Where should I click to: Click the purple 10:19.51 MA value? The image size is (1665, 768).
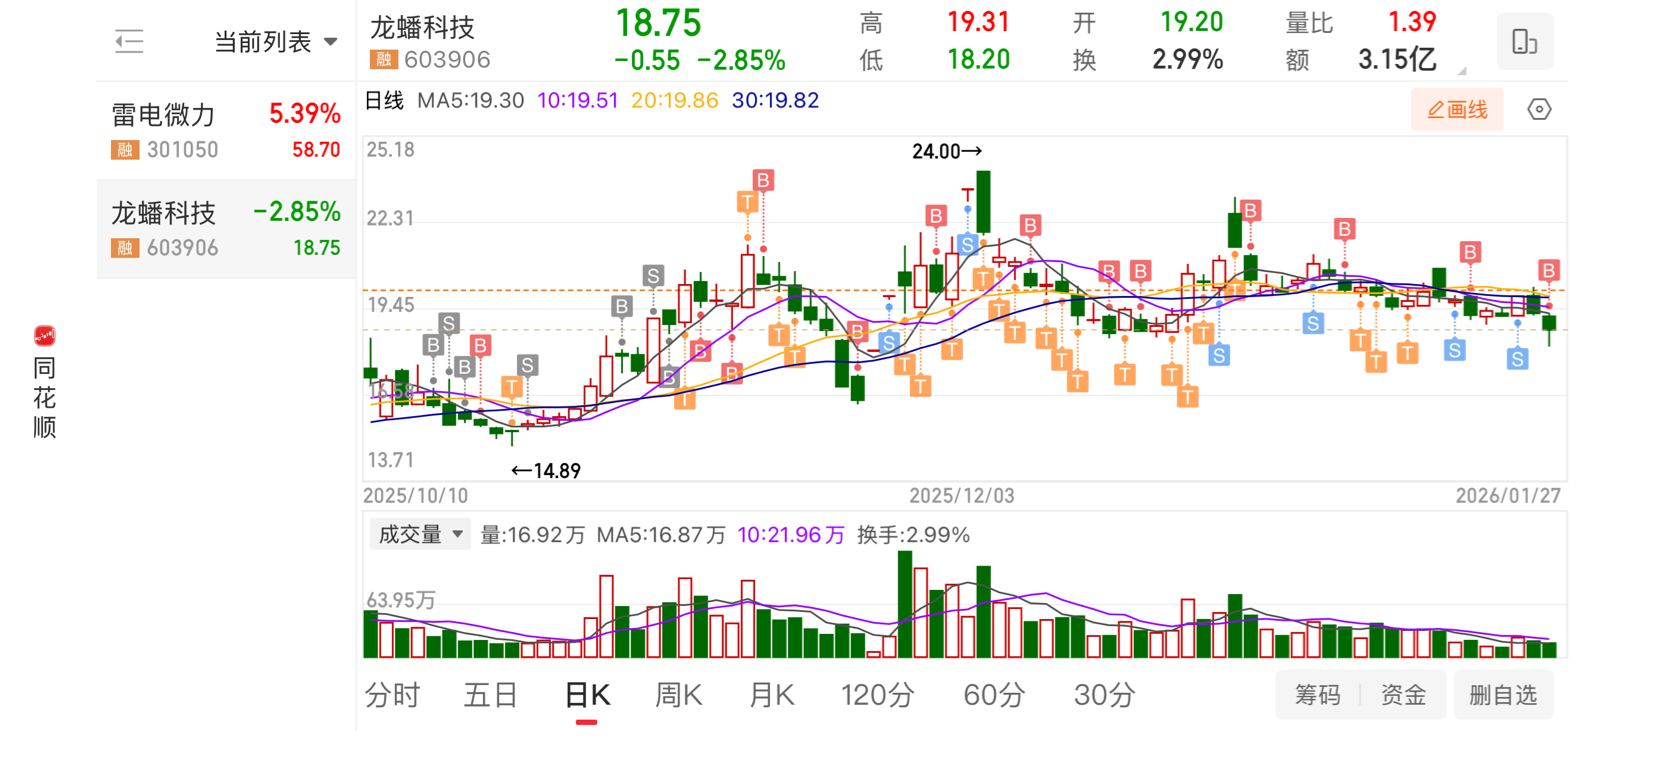[578, 101]
